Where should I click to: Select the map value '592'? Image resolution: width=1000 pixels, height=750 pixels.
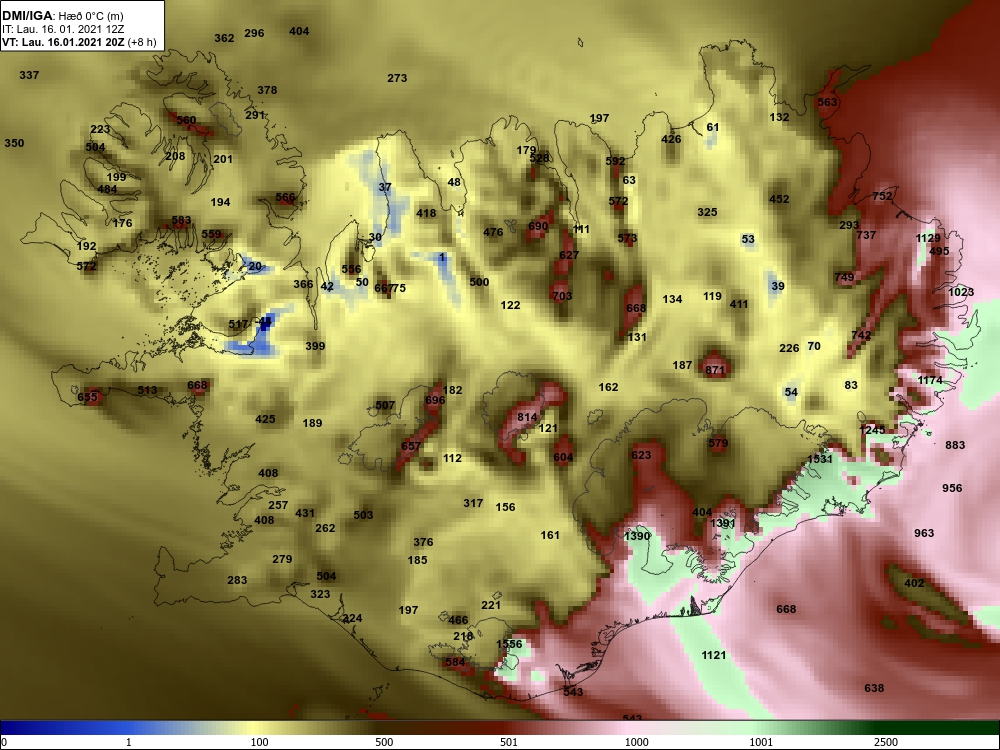click(615, 161)
